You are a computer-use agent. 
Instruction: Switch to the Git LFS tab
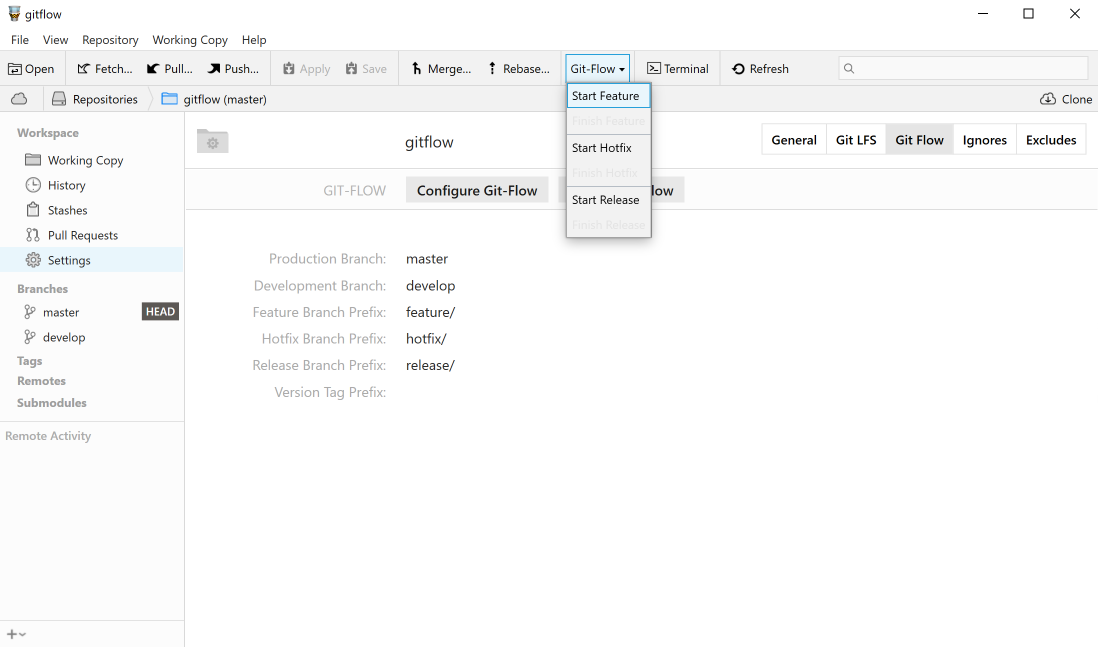pyautogui.click(x=856, y=140)
